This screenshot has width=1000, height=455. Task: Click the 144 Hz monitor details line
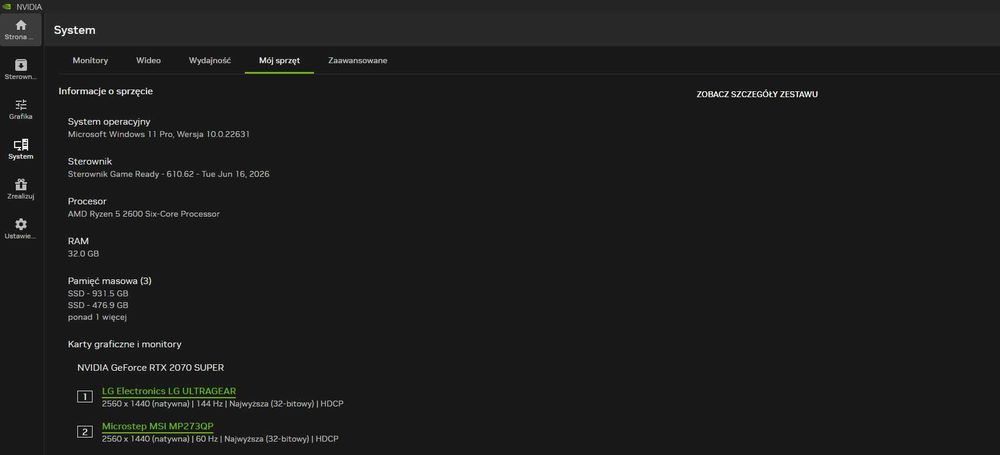pos(223,404)
